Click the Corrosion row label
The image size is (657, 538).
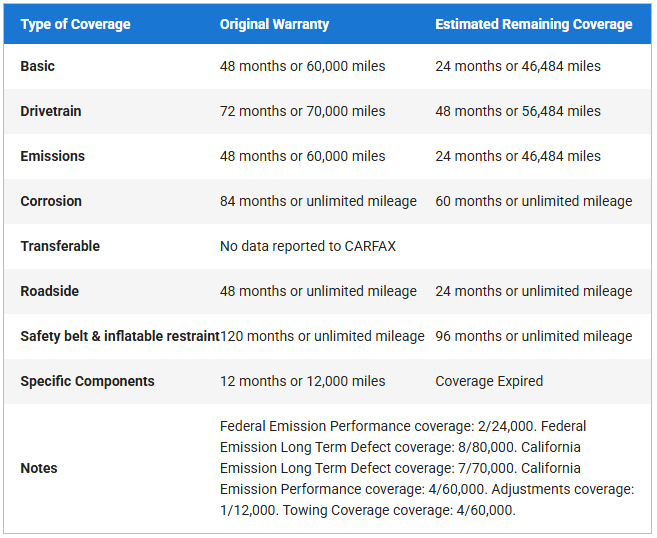[52, 201]
